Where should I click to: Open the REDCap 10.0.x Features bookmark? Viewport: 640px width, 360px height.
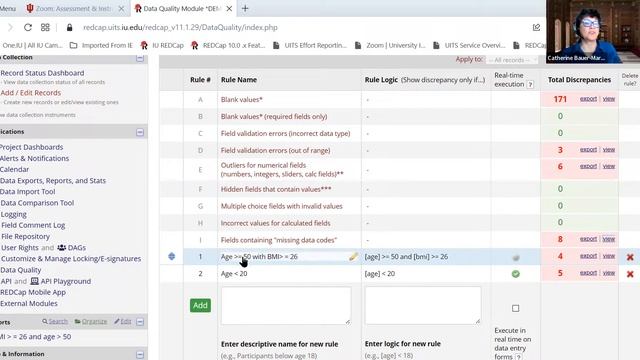tap(228, 45)
